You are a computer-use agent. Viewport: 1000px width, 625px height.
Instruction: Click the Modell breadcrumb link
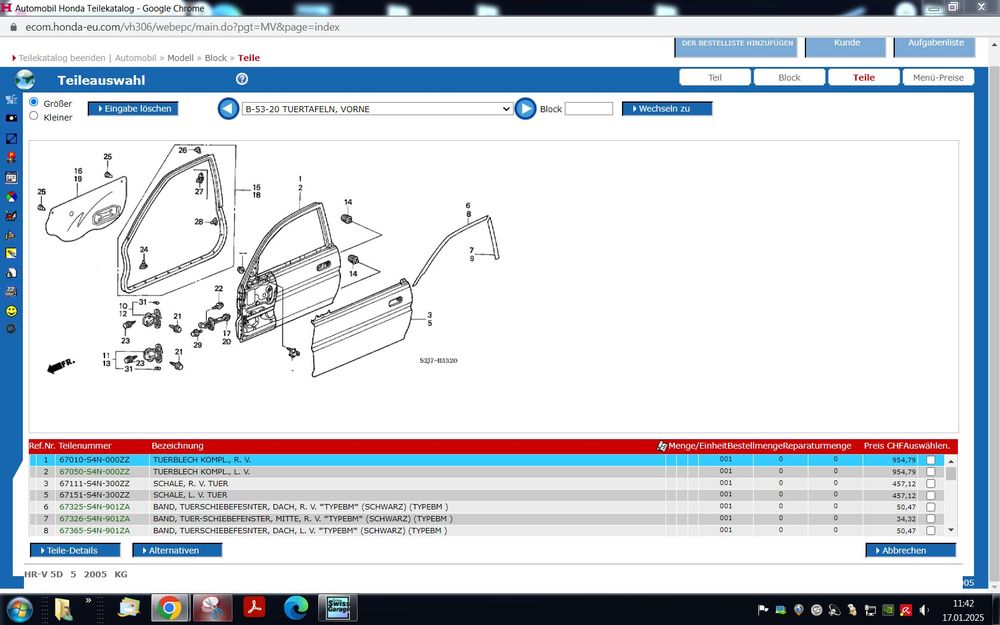180,58
